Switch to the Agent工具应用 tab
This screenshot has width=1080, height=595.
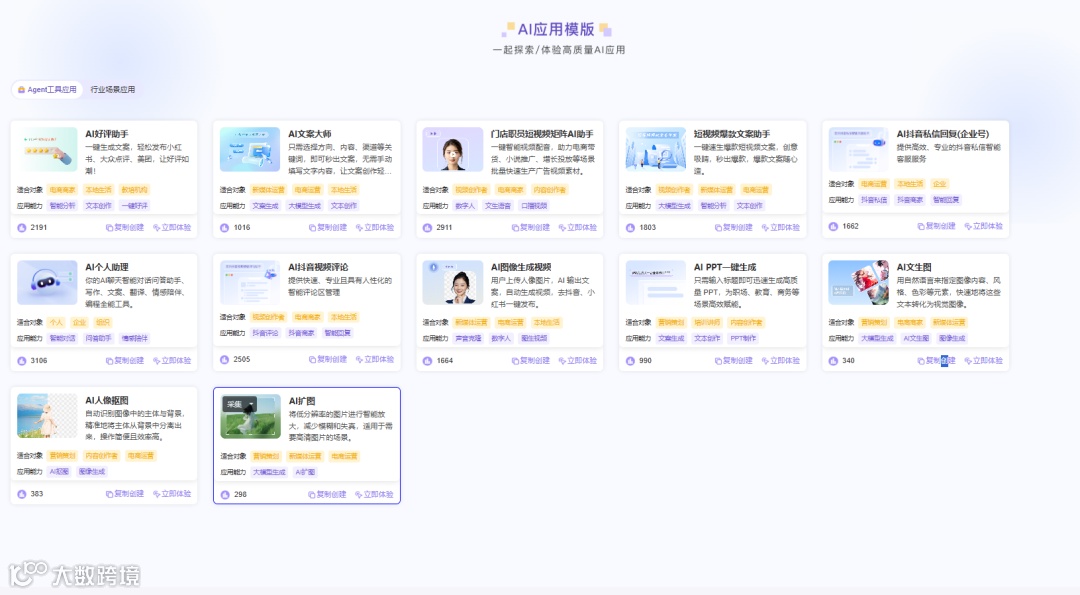coord(47,90)
